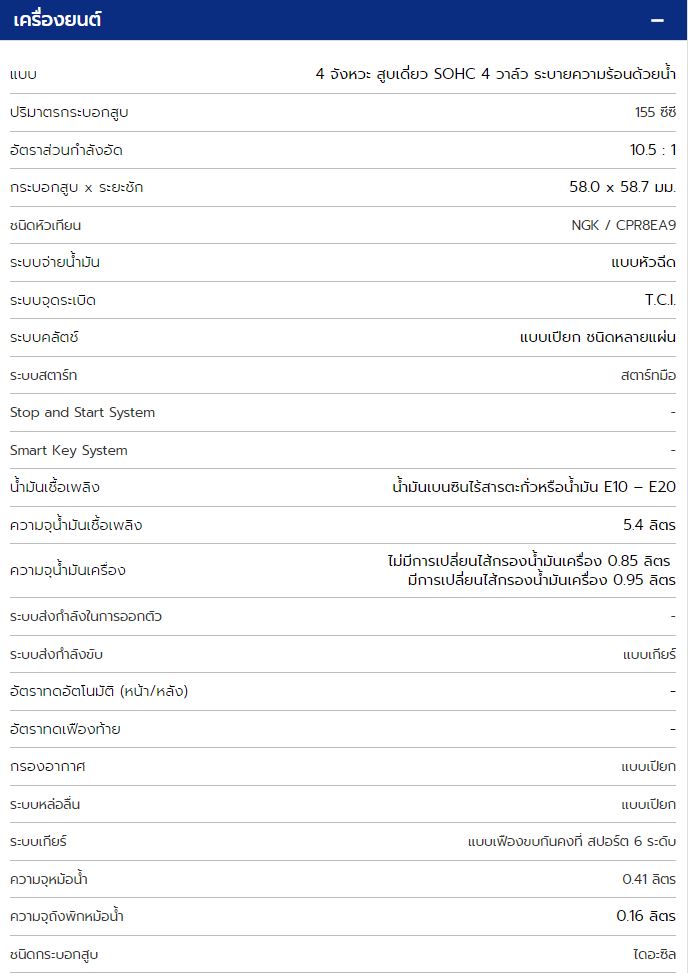Click the NGK / CPR8EA9 spark plug value
Image resolution: width=688 pixels, height=973 pixels.
[x=623, y=225]
